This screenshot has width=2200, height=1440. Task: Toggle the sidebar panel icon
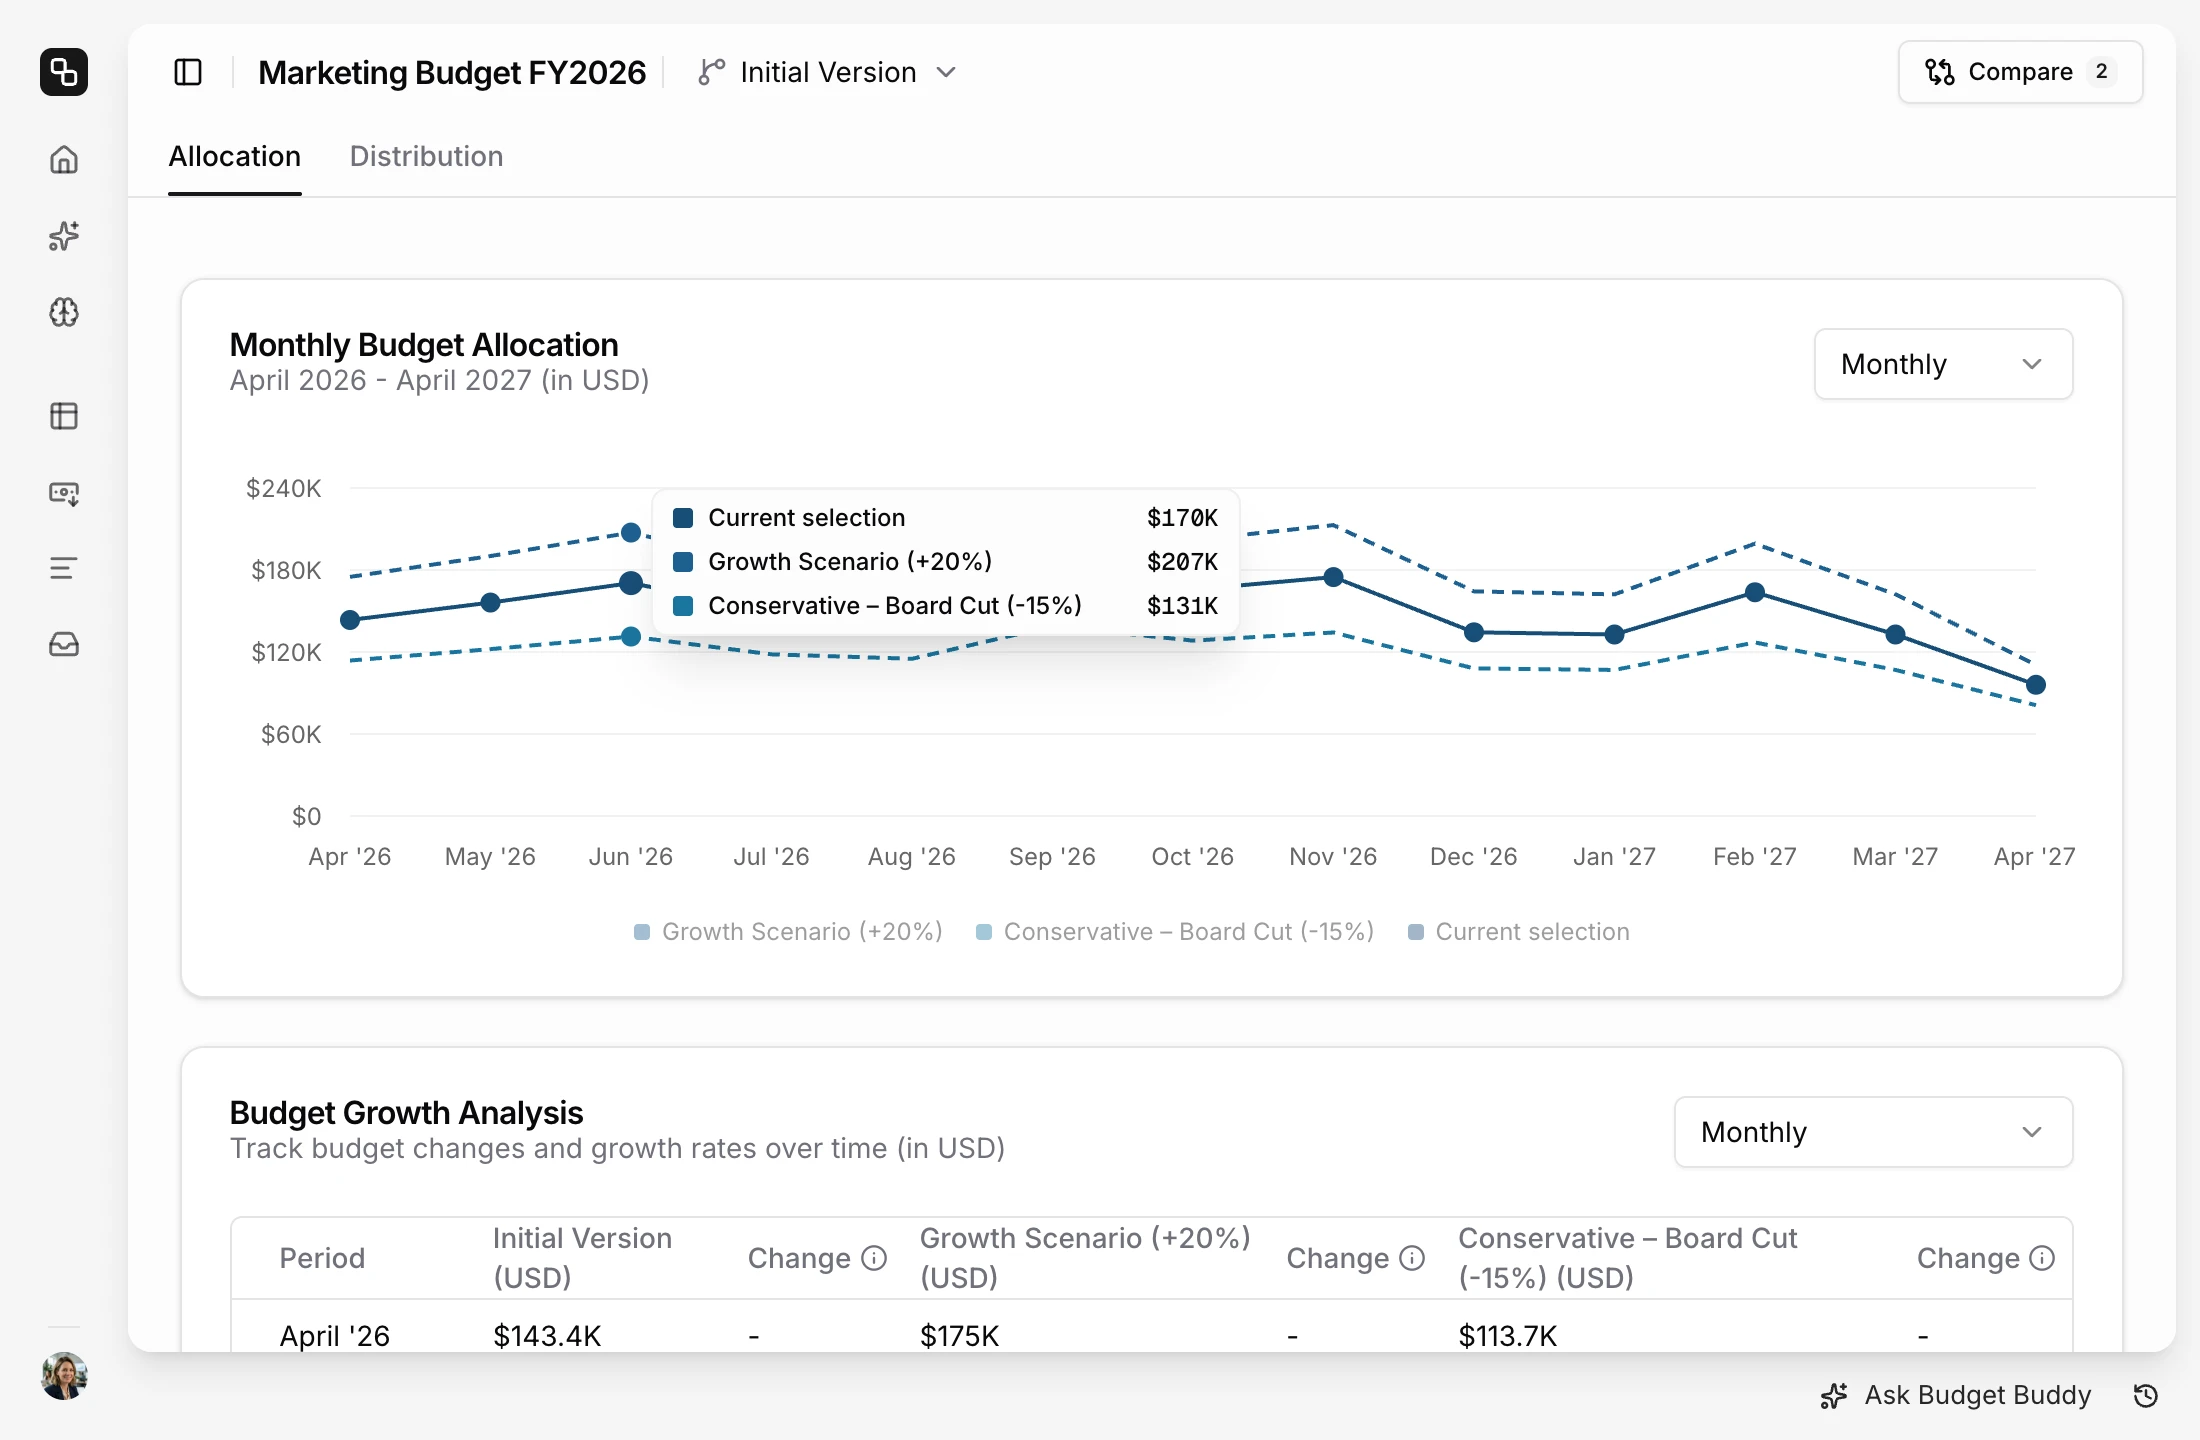188,72
